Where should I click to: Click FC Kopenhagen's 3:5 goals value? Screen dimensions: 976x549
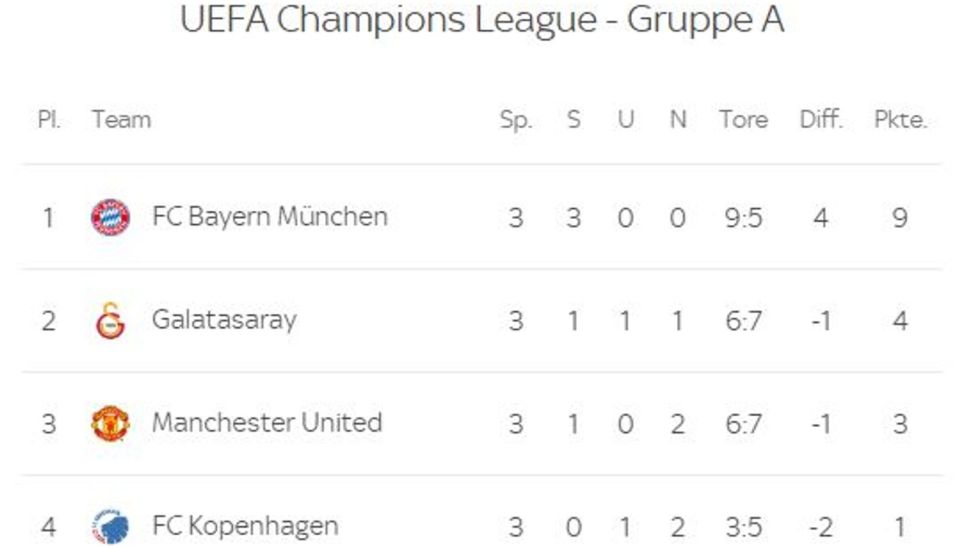click(x=743, y=528)
